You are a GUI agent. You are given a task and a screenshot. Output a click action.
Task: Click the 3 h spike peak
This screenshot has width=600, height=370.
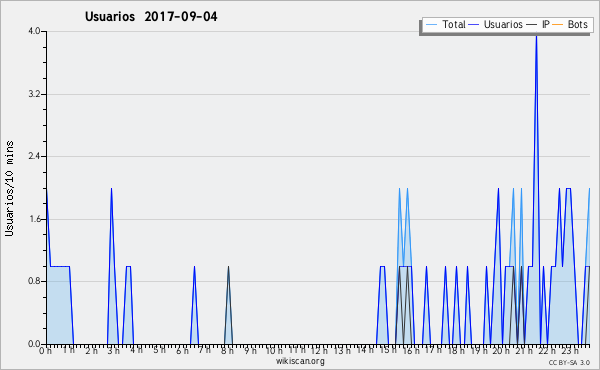111,189
